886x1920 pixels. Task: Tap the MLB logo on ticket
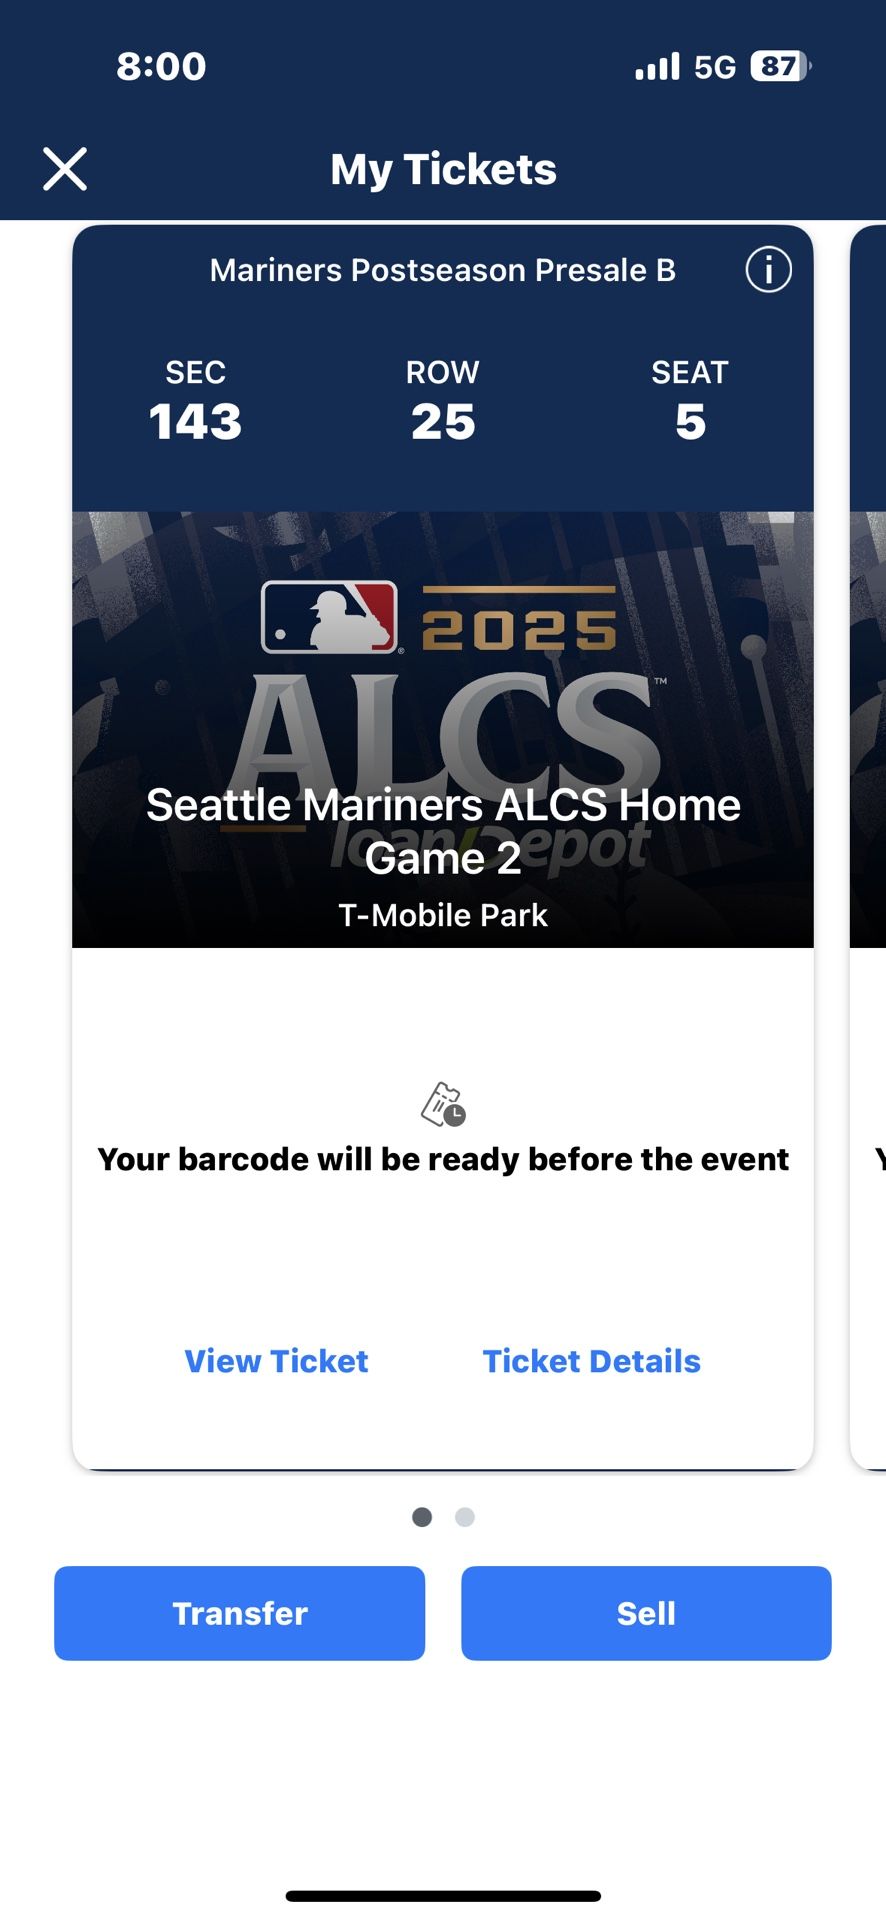pyautogui.click(x=329, y=617)
